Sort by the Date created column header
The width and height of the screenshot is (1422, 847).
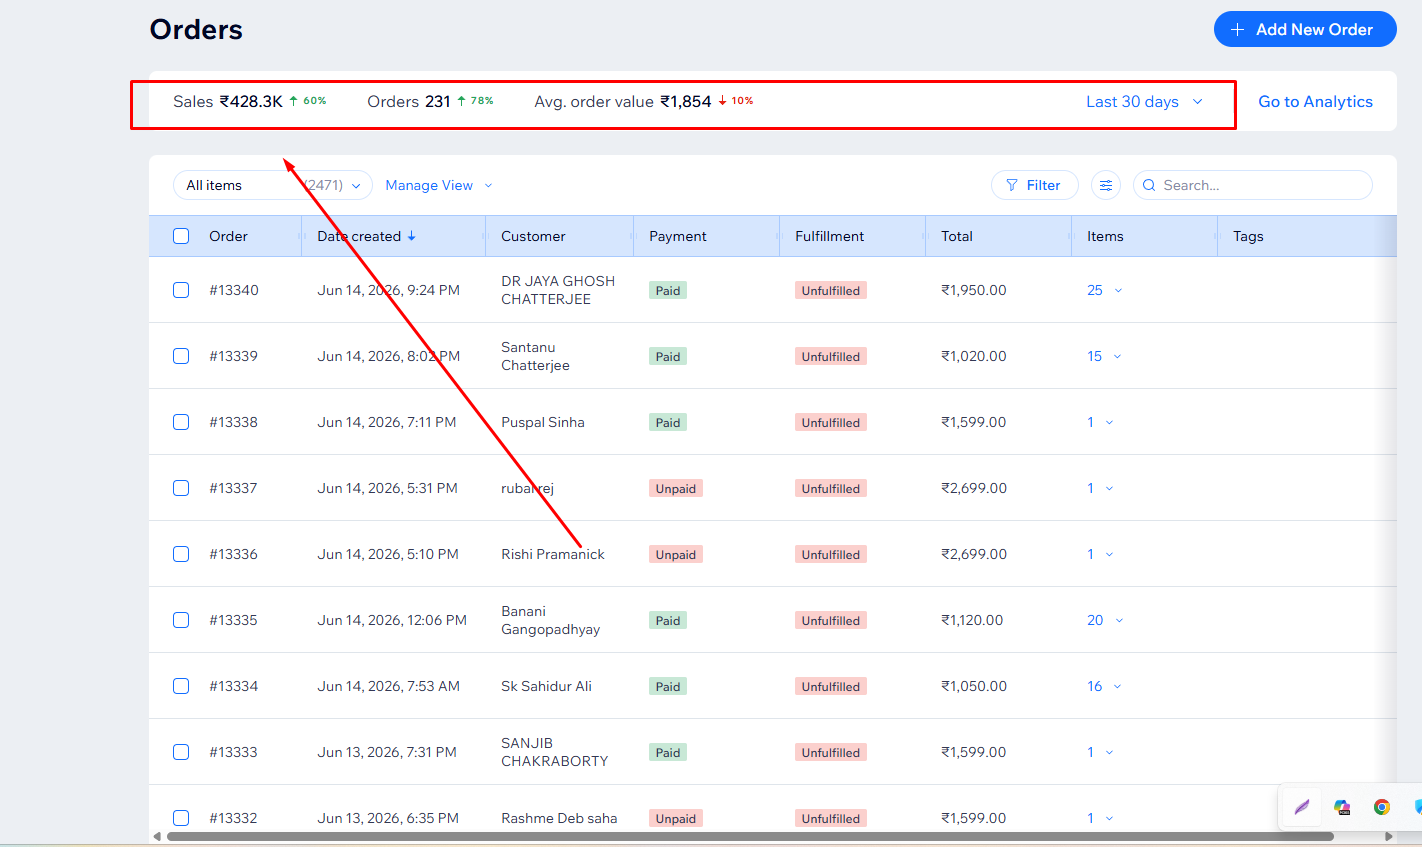click(366, 236)
